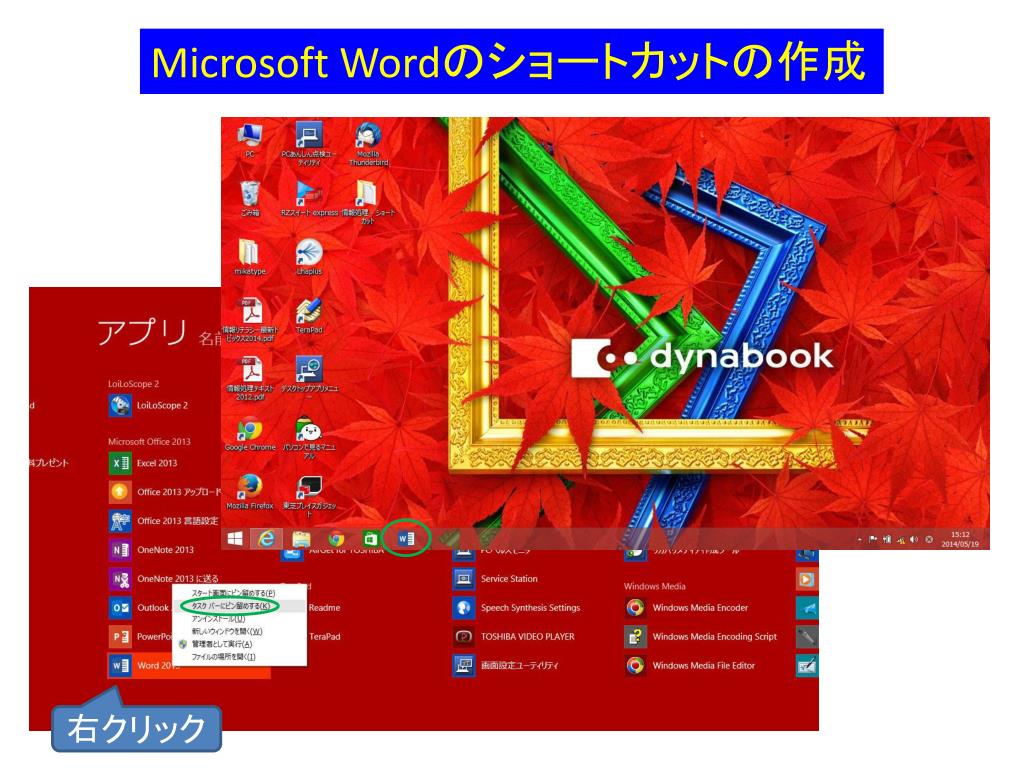Open Outlook in the apps list
1024x768 pixels.
point(139,607)
